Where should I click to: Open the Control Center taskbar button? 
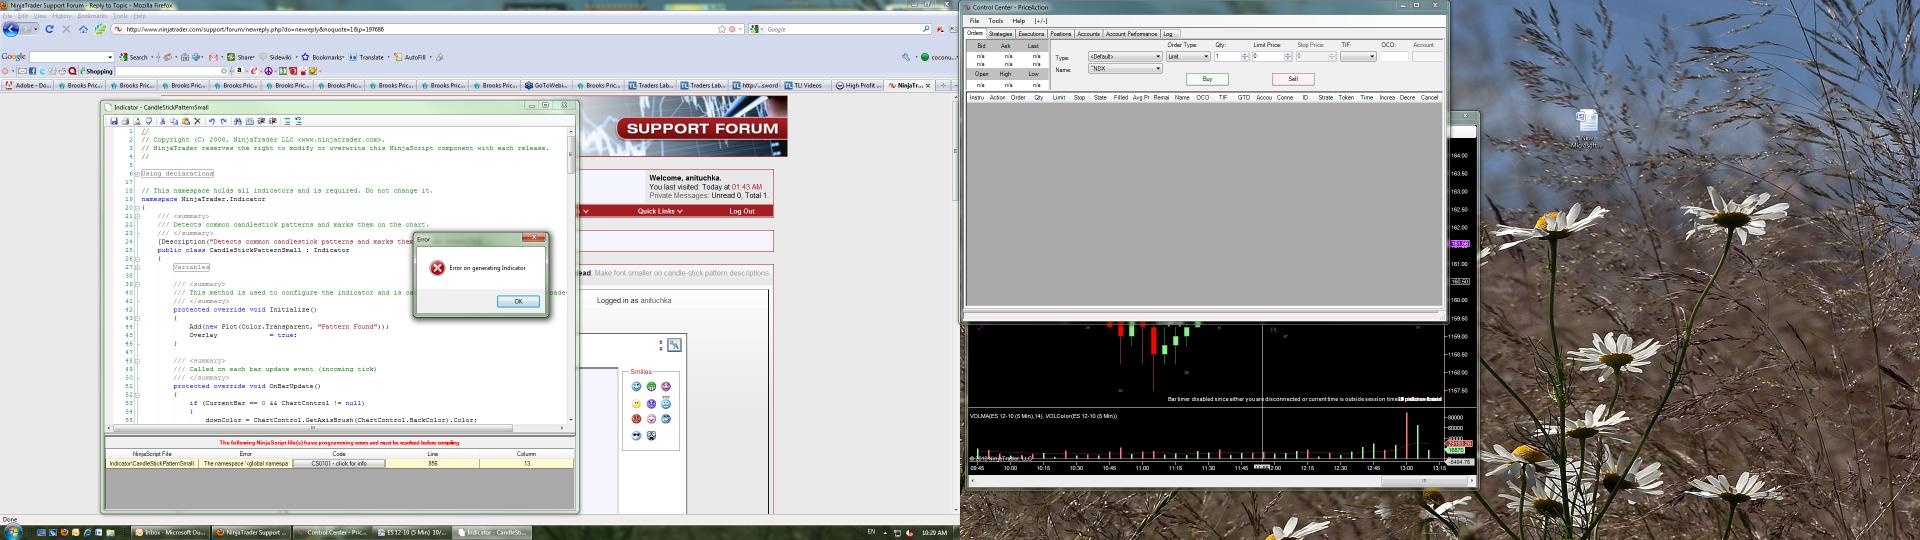(334, 533)
